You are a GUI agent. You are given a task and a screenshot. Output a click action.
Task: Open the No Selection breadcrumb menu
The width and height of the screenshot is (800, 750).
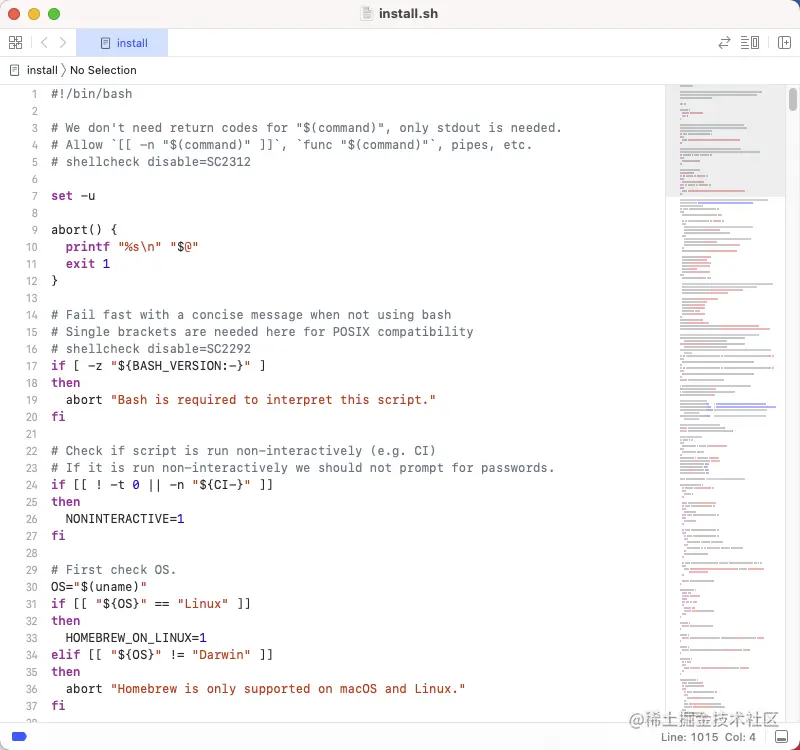[104, 70]
